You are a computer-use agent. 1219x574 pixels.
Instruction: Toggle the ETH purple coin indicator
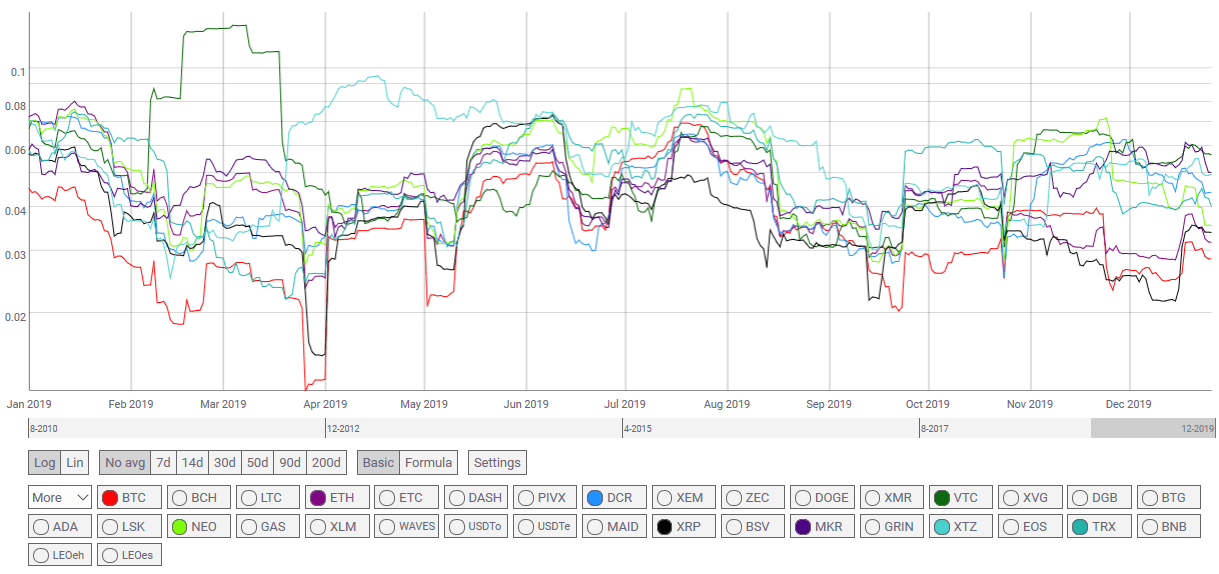tap(319, 497)
